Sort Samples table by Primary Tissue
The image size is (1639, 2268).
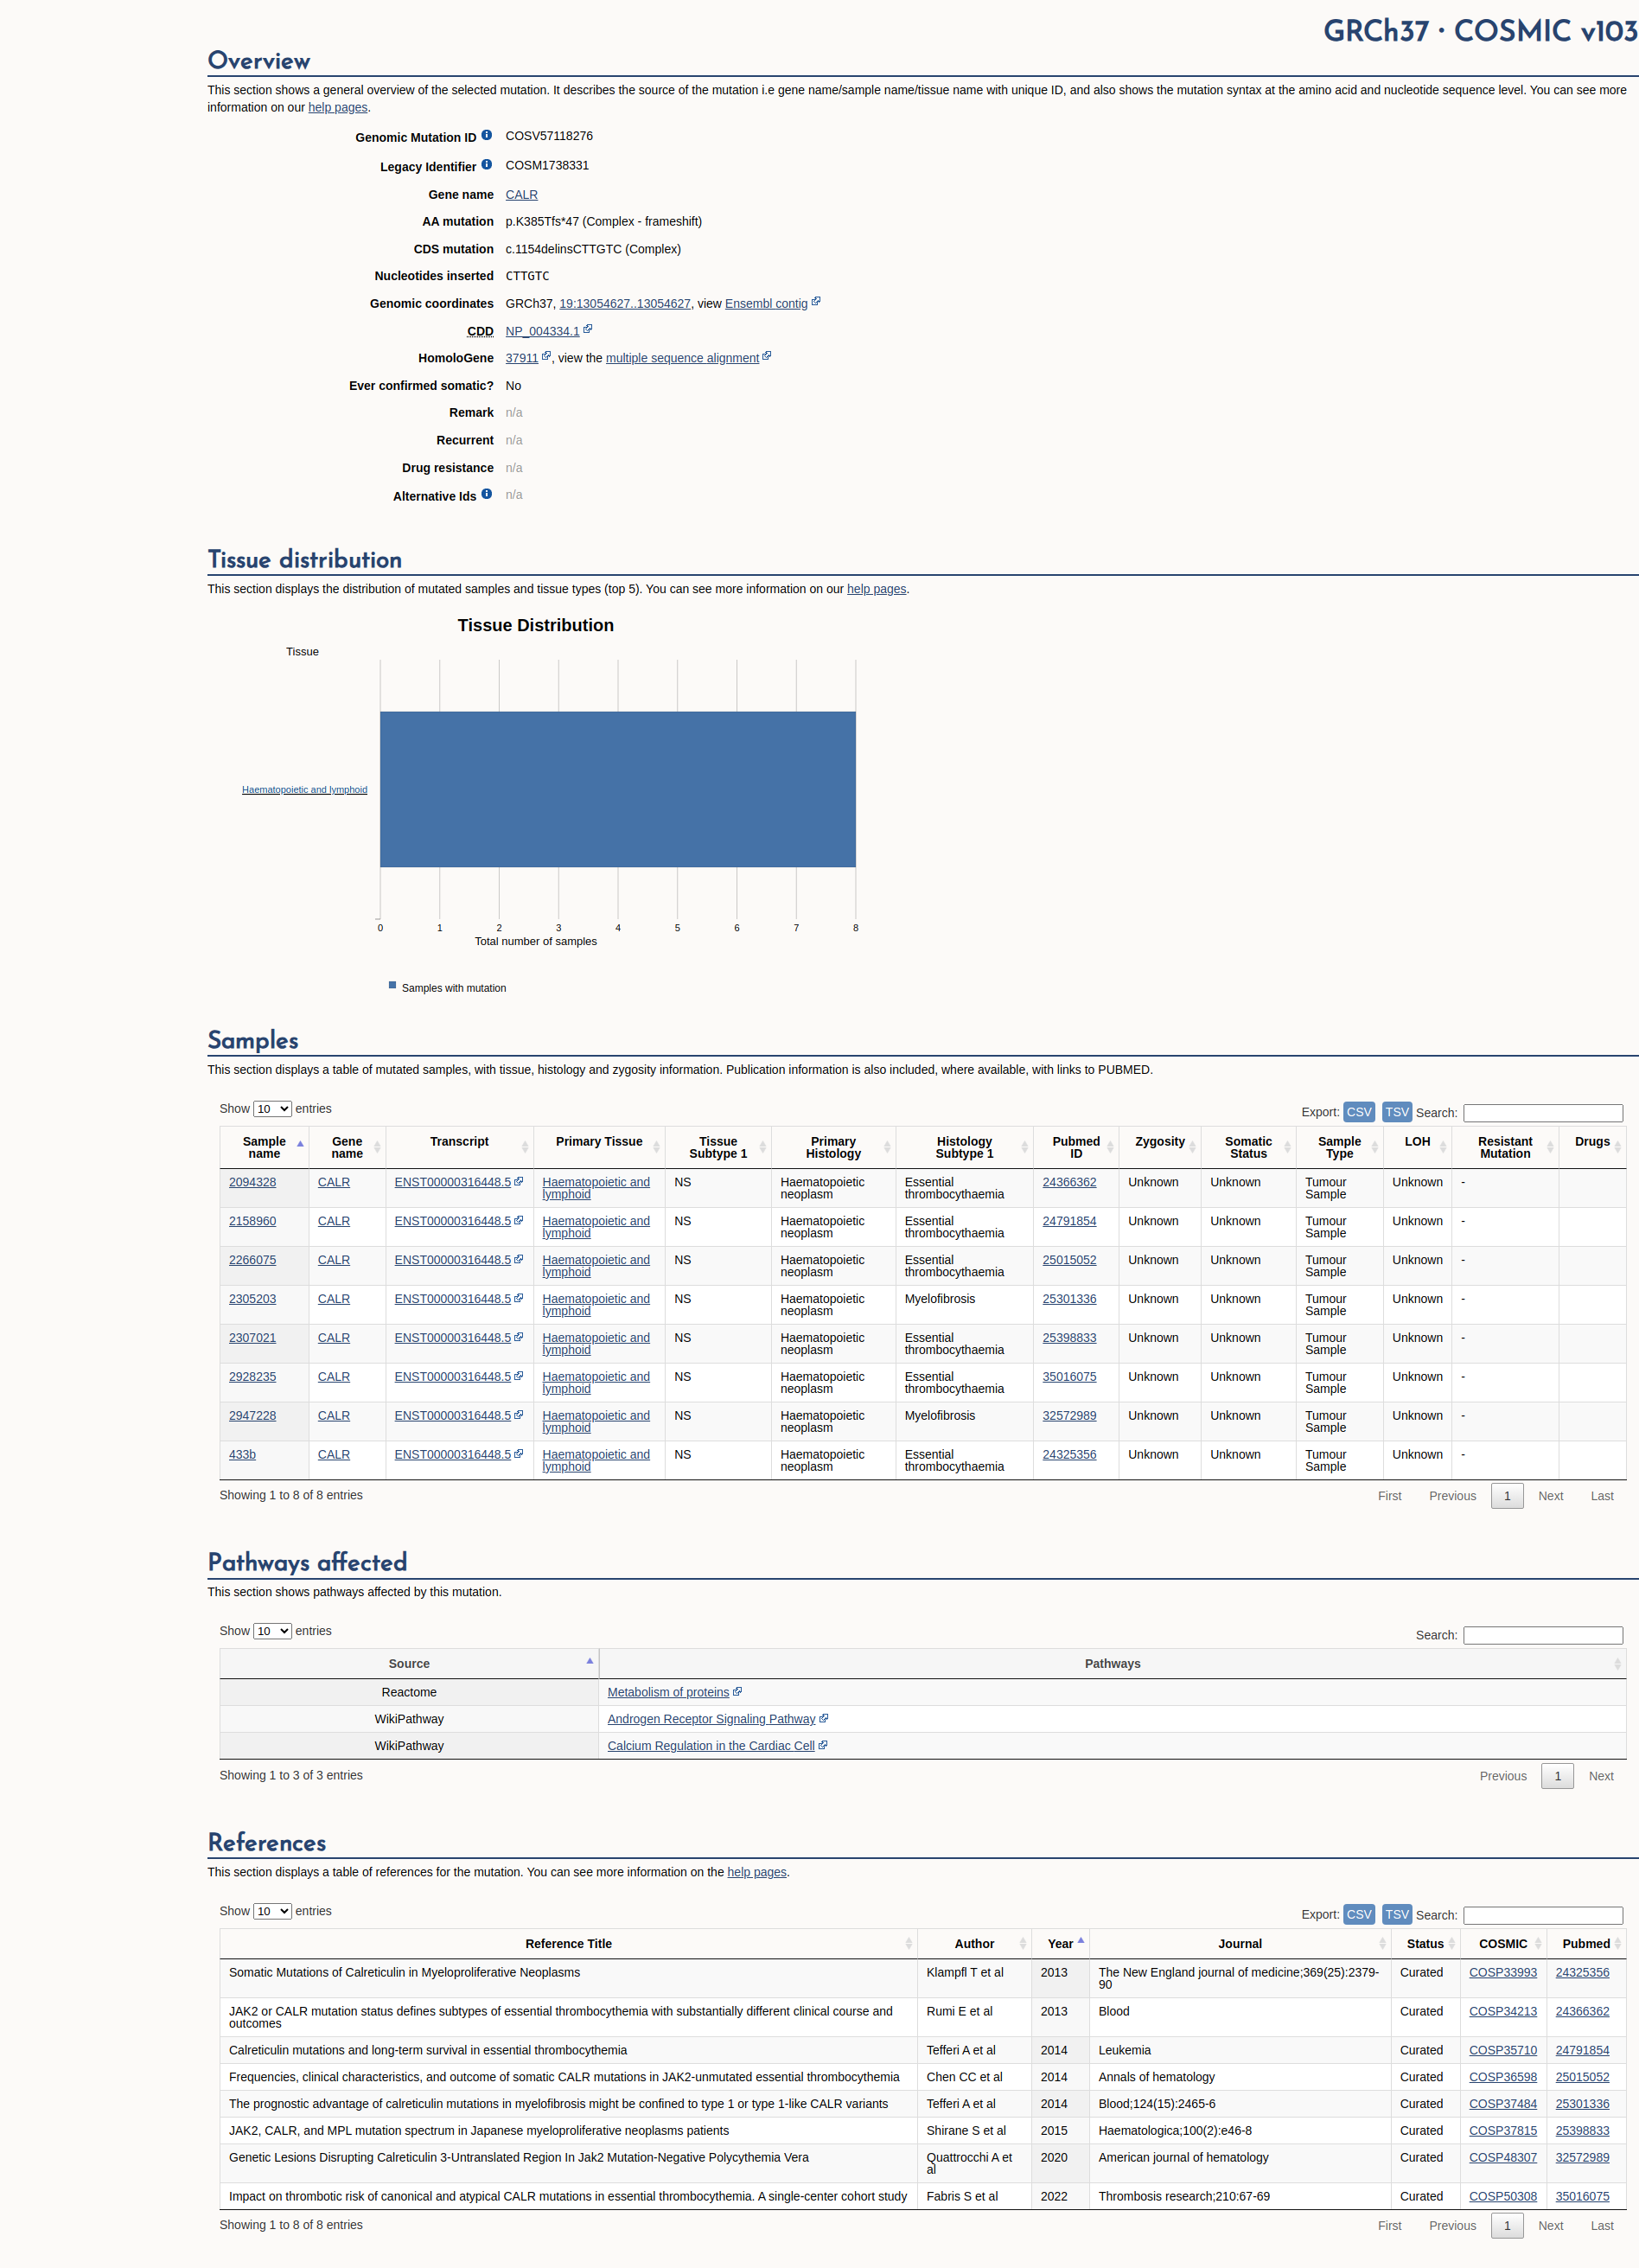(599, 1148)
